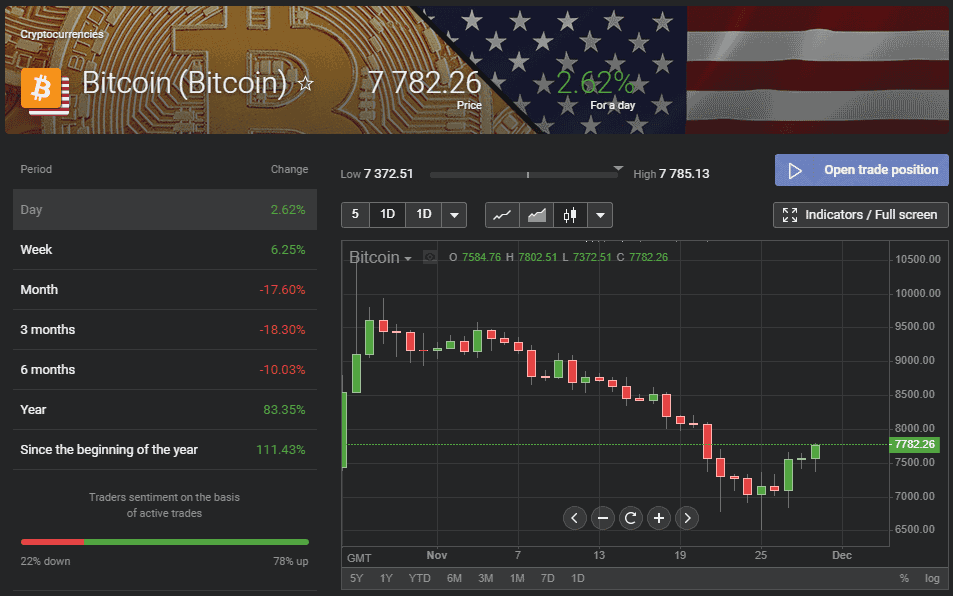Open the chart interval dropdown arrow
This screenshot has height=596, width=953.
(x=454, y=215)
